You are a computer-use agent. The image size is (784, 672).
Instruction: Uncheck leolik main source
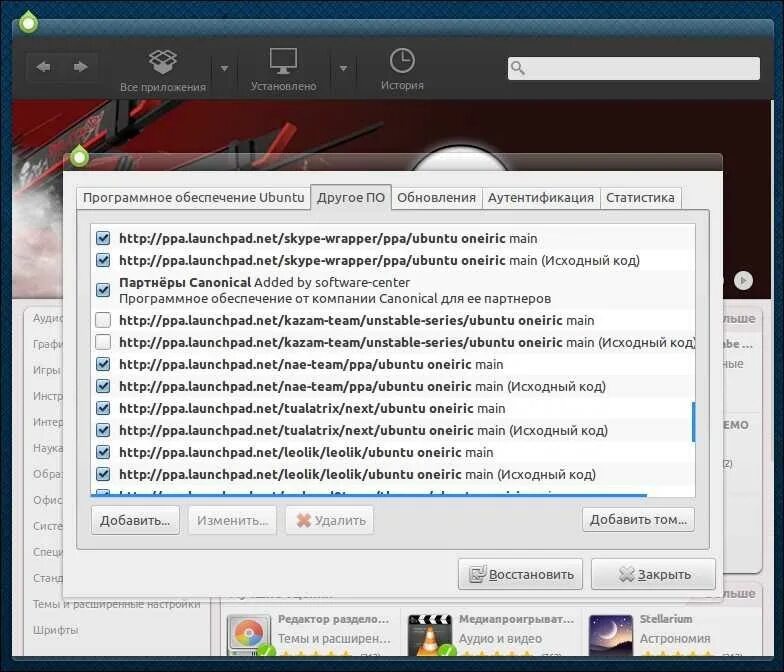(103, 452)
